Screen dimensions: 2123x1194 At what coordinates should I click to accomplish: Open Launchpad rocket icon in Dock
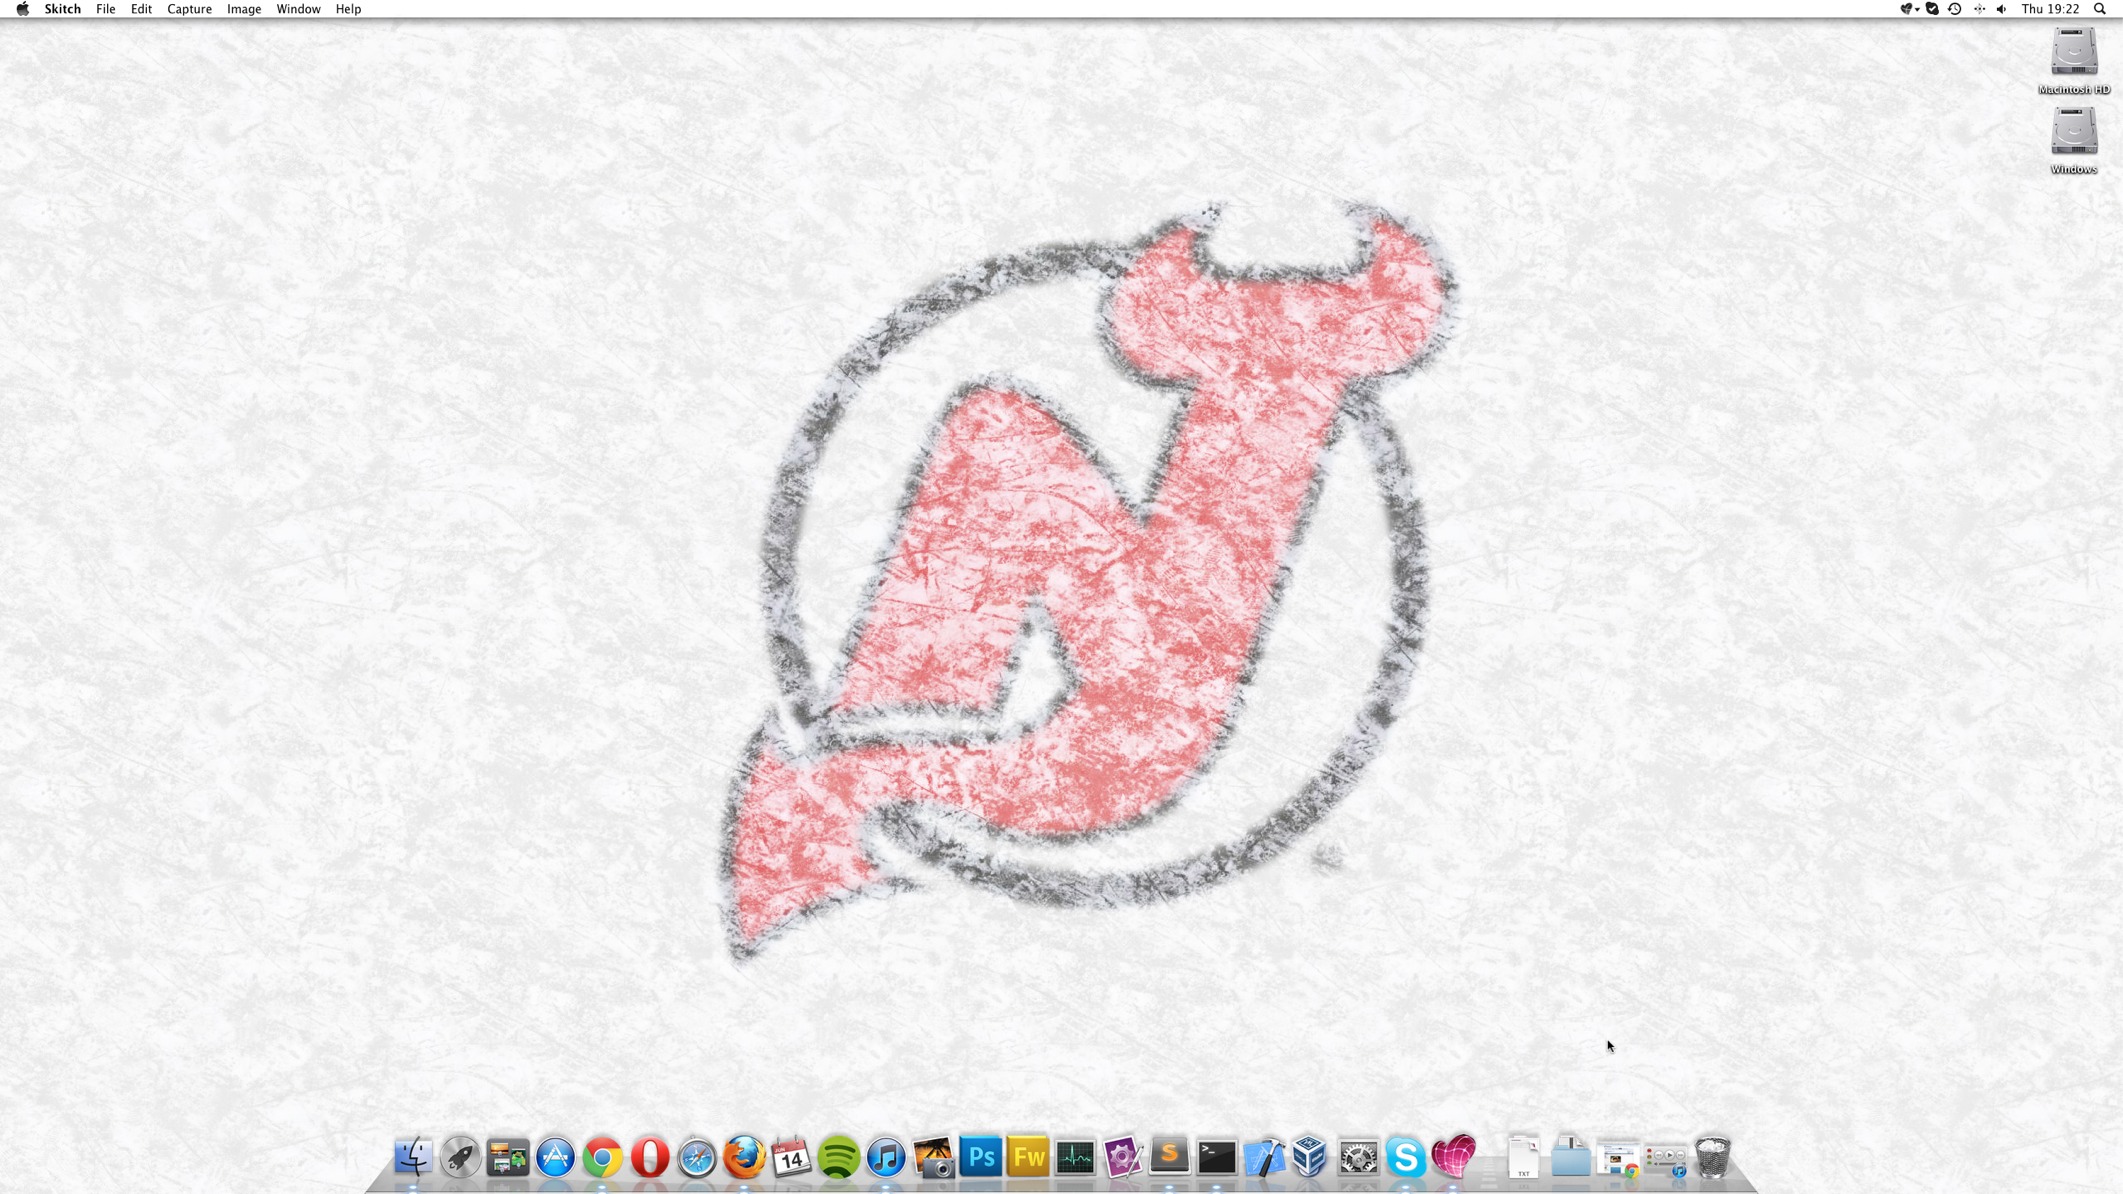[x=460, y=1157]
